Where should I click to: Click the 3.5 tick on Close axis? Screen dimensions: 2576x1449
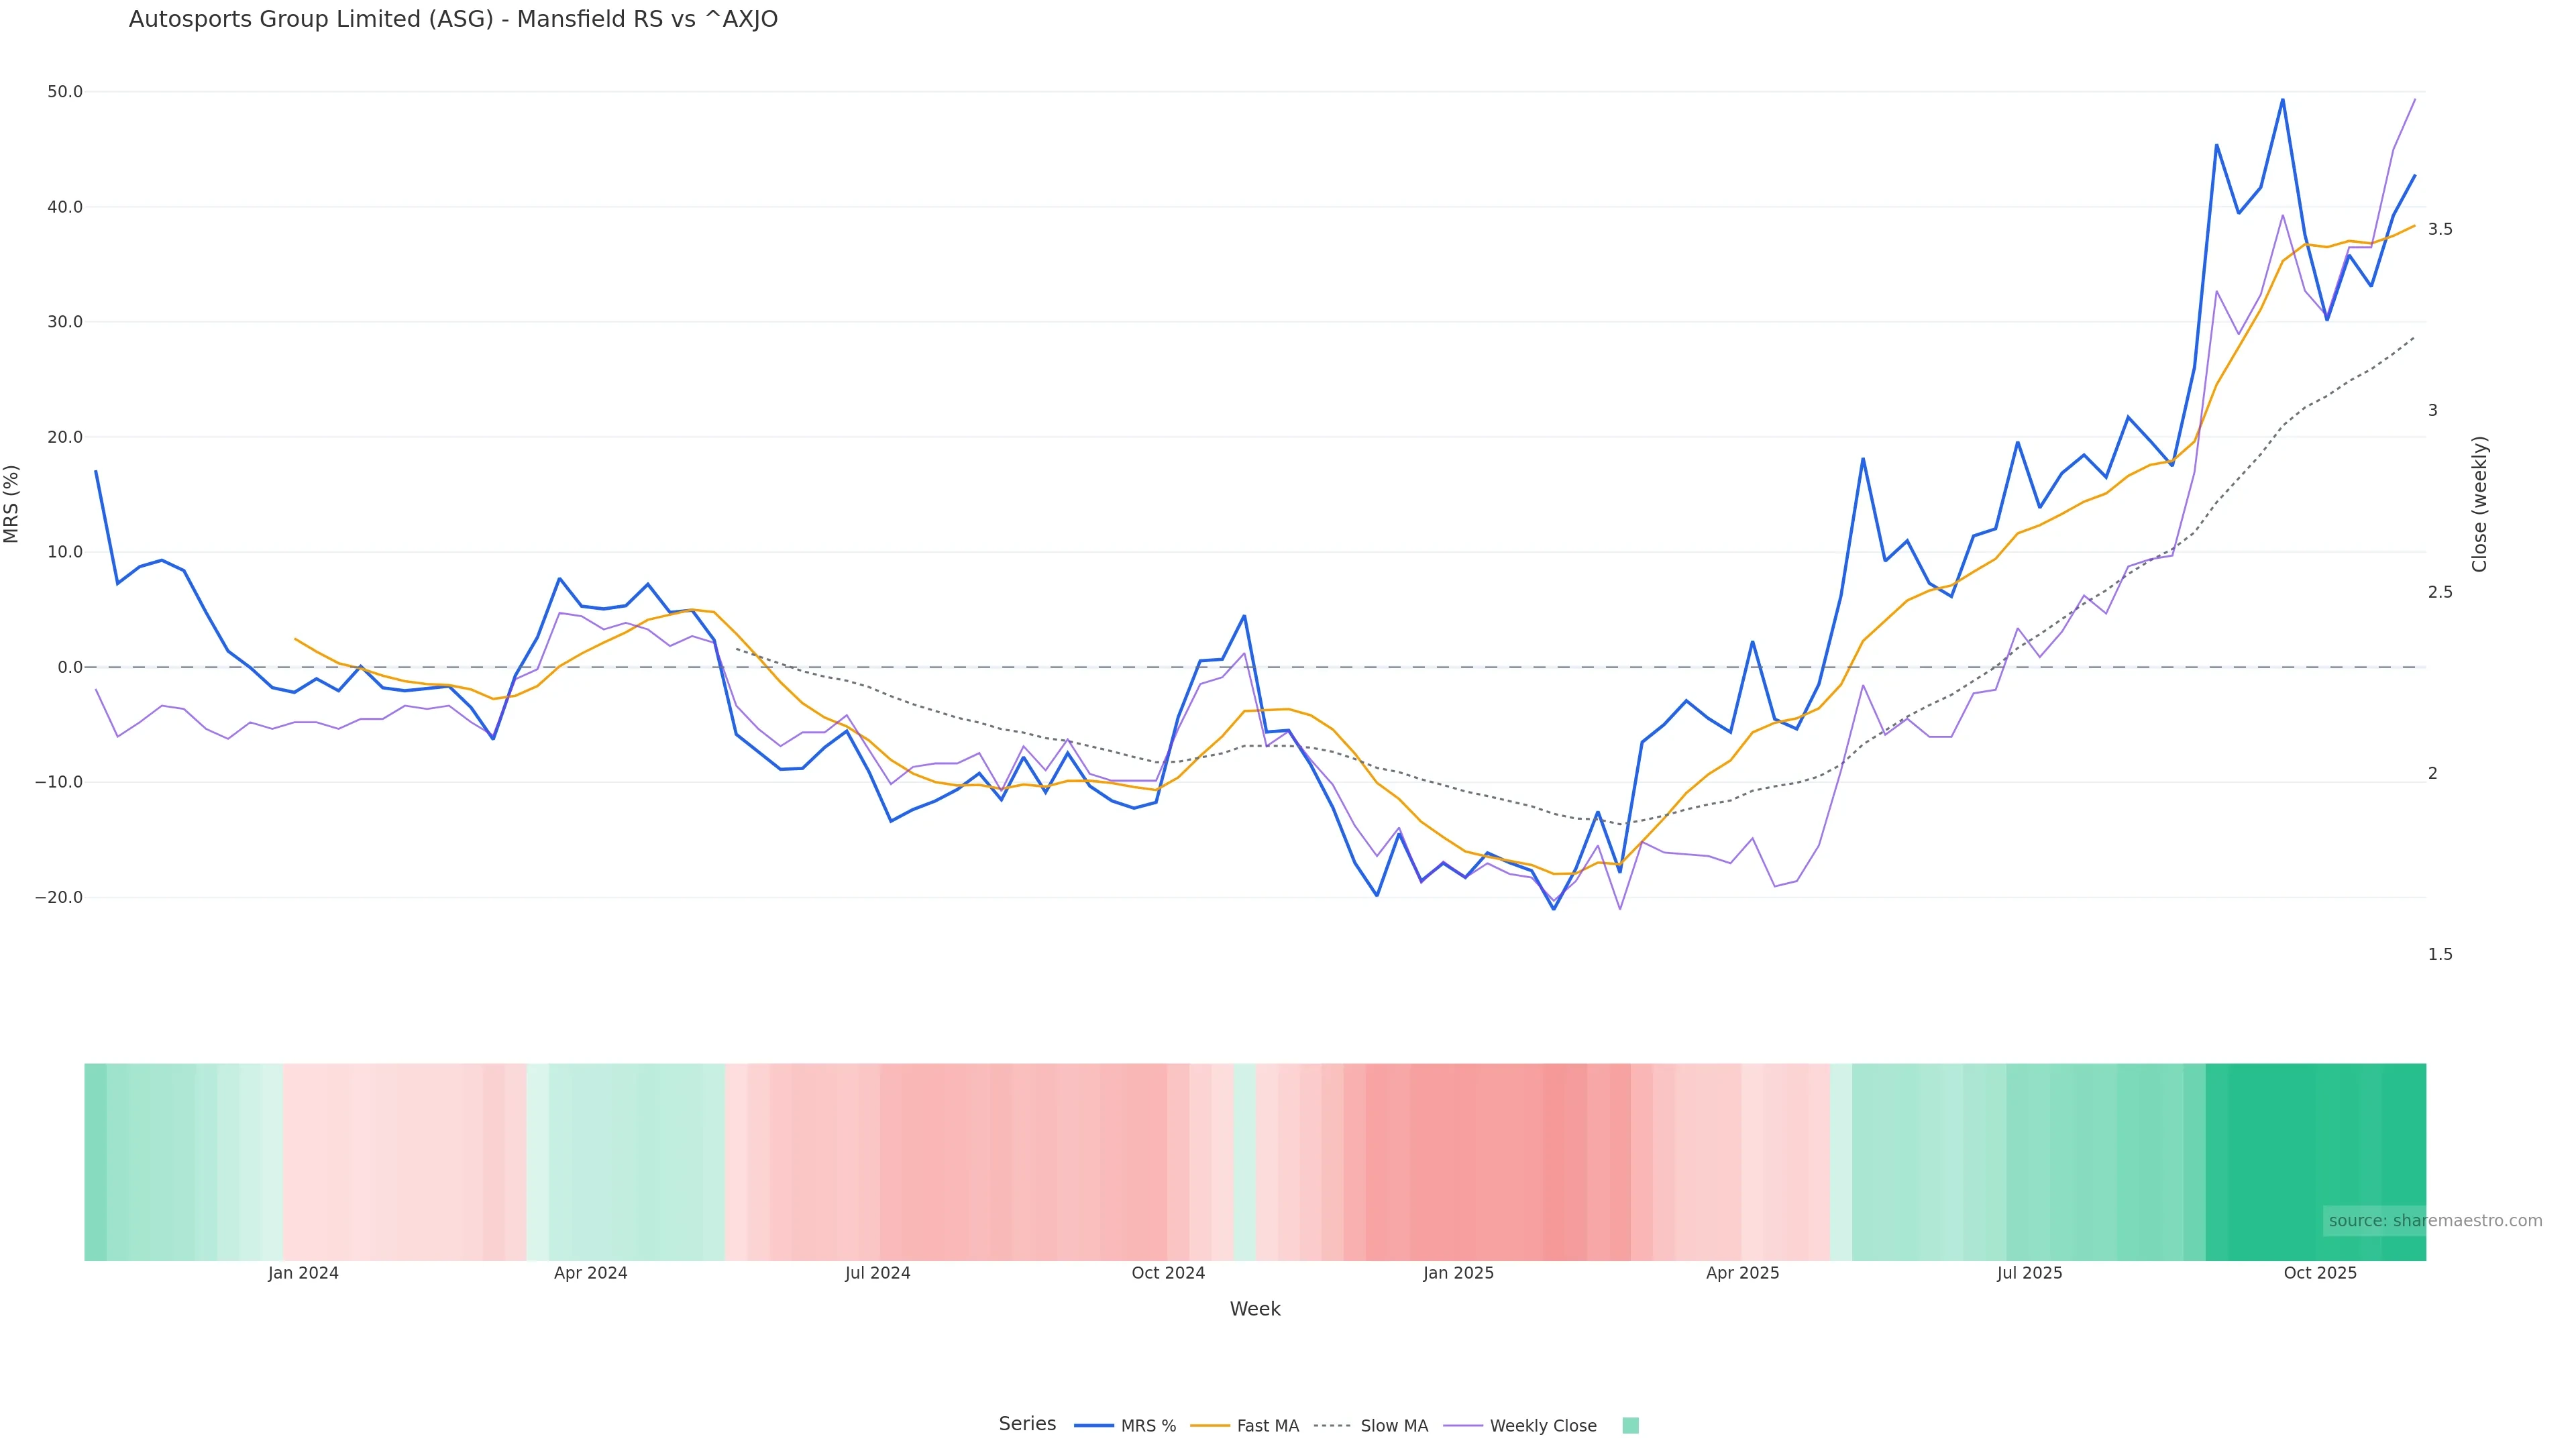pos(2440,229)
